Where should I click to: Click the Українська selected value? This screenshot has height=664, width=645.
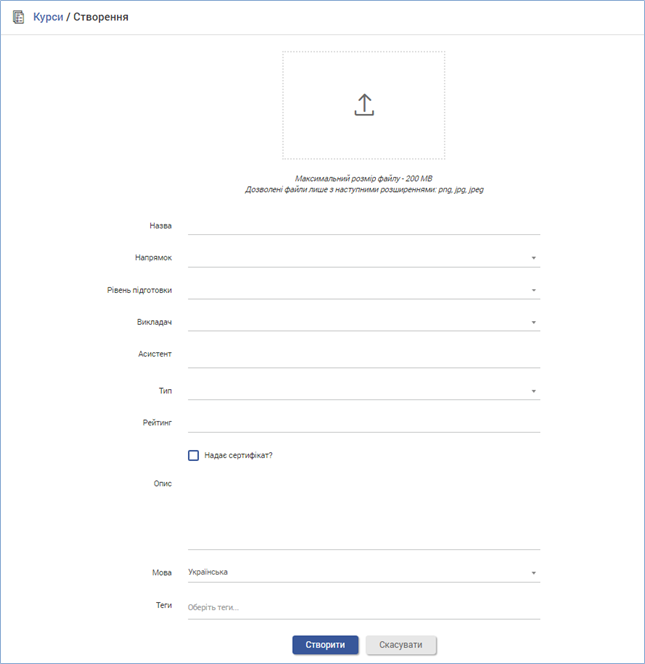pyautogui.click(x=208, y=572)
